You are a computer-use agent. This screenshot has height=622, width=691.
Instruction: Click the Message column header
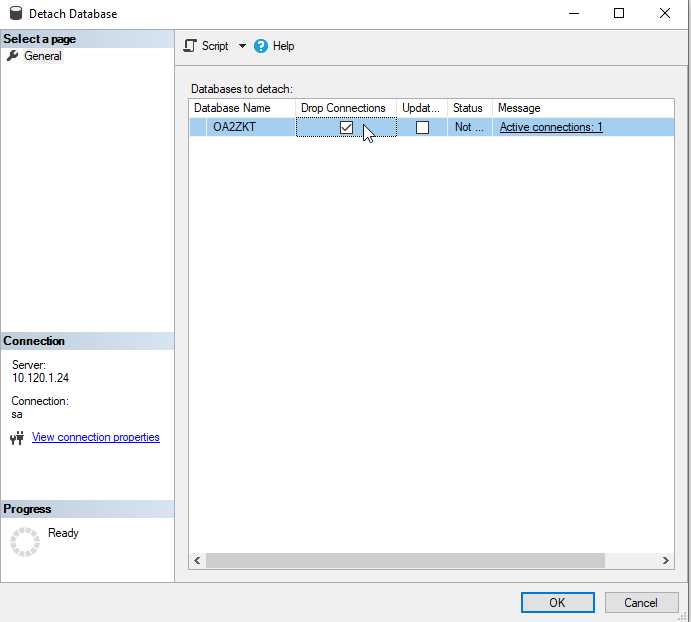click(583, 108)
